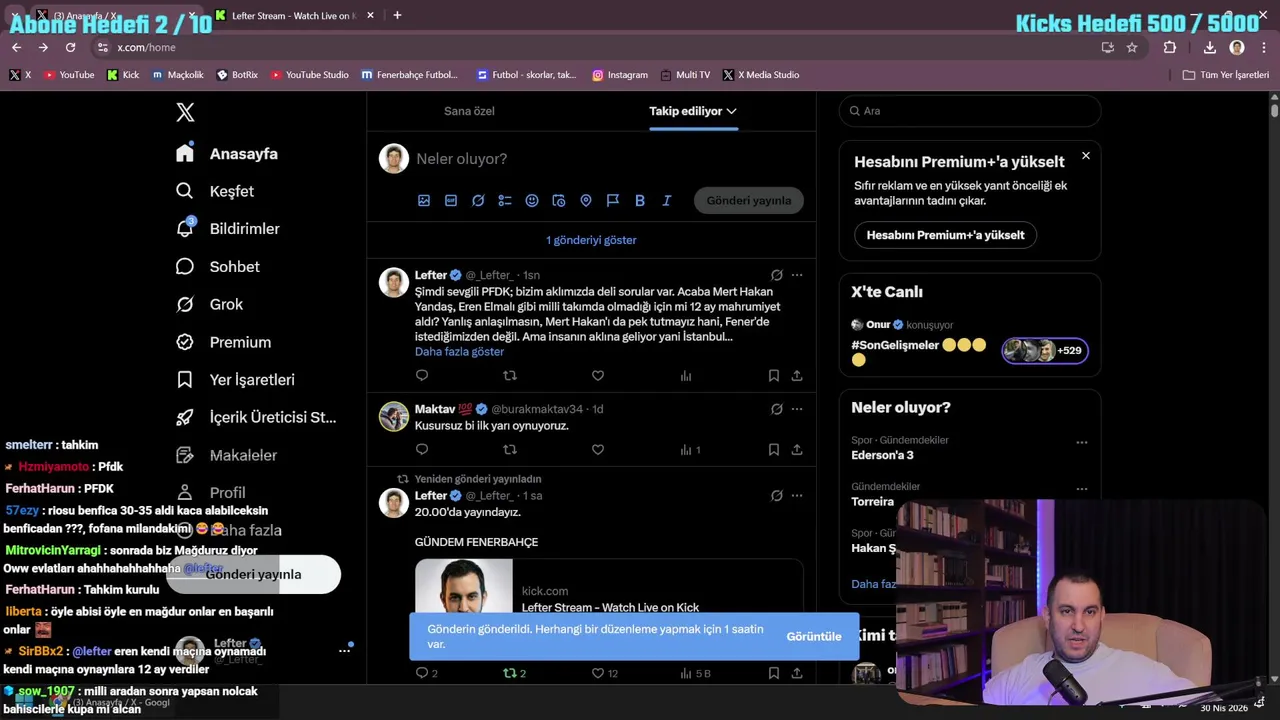Open browser downloads icon
Viewport: 1280px width, 720px height.
click(x=1209, y=47)
